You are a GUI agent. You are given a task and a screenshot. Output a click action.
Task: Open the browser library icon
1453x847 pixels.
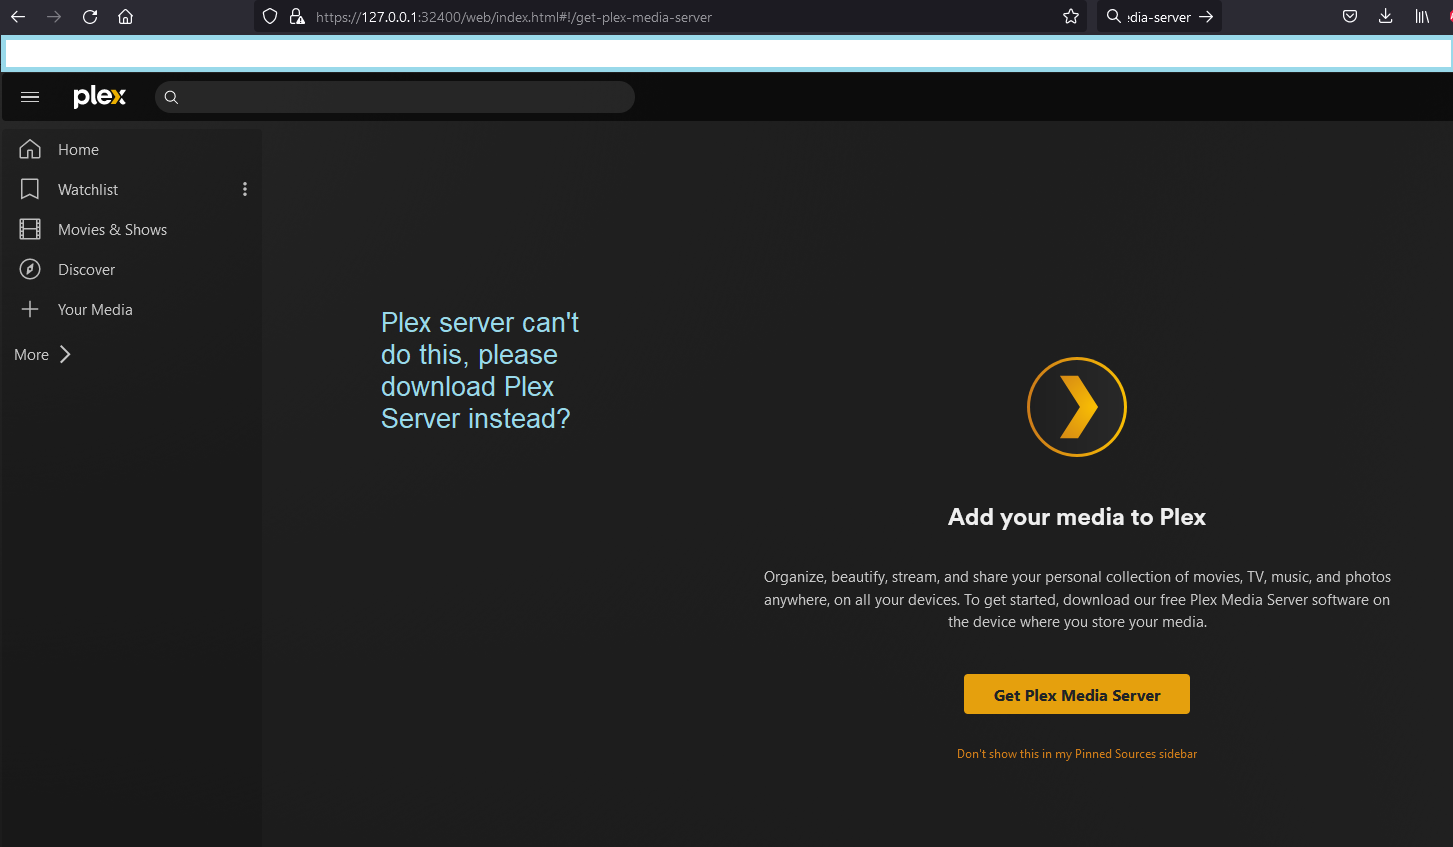(1422, 17)
